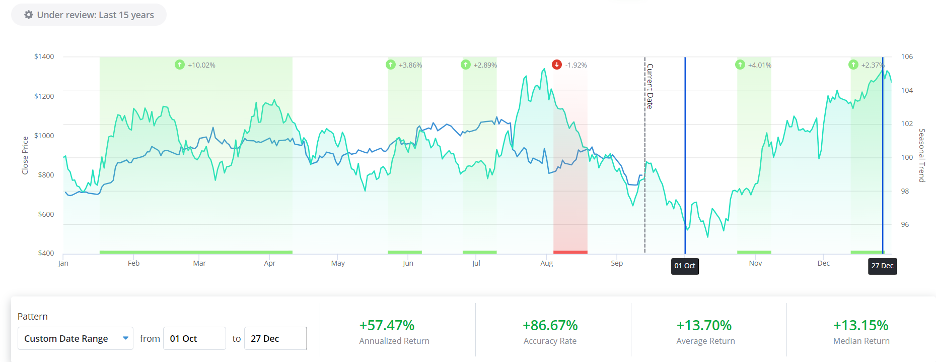Click the +57.47% Annualized Return value
Screen dimensions: 936x362
tap(386, 326)
